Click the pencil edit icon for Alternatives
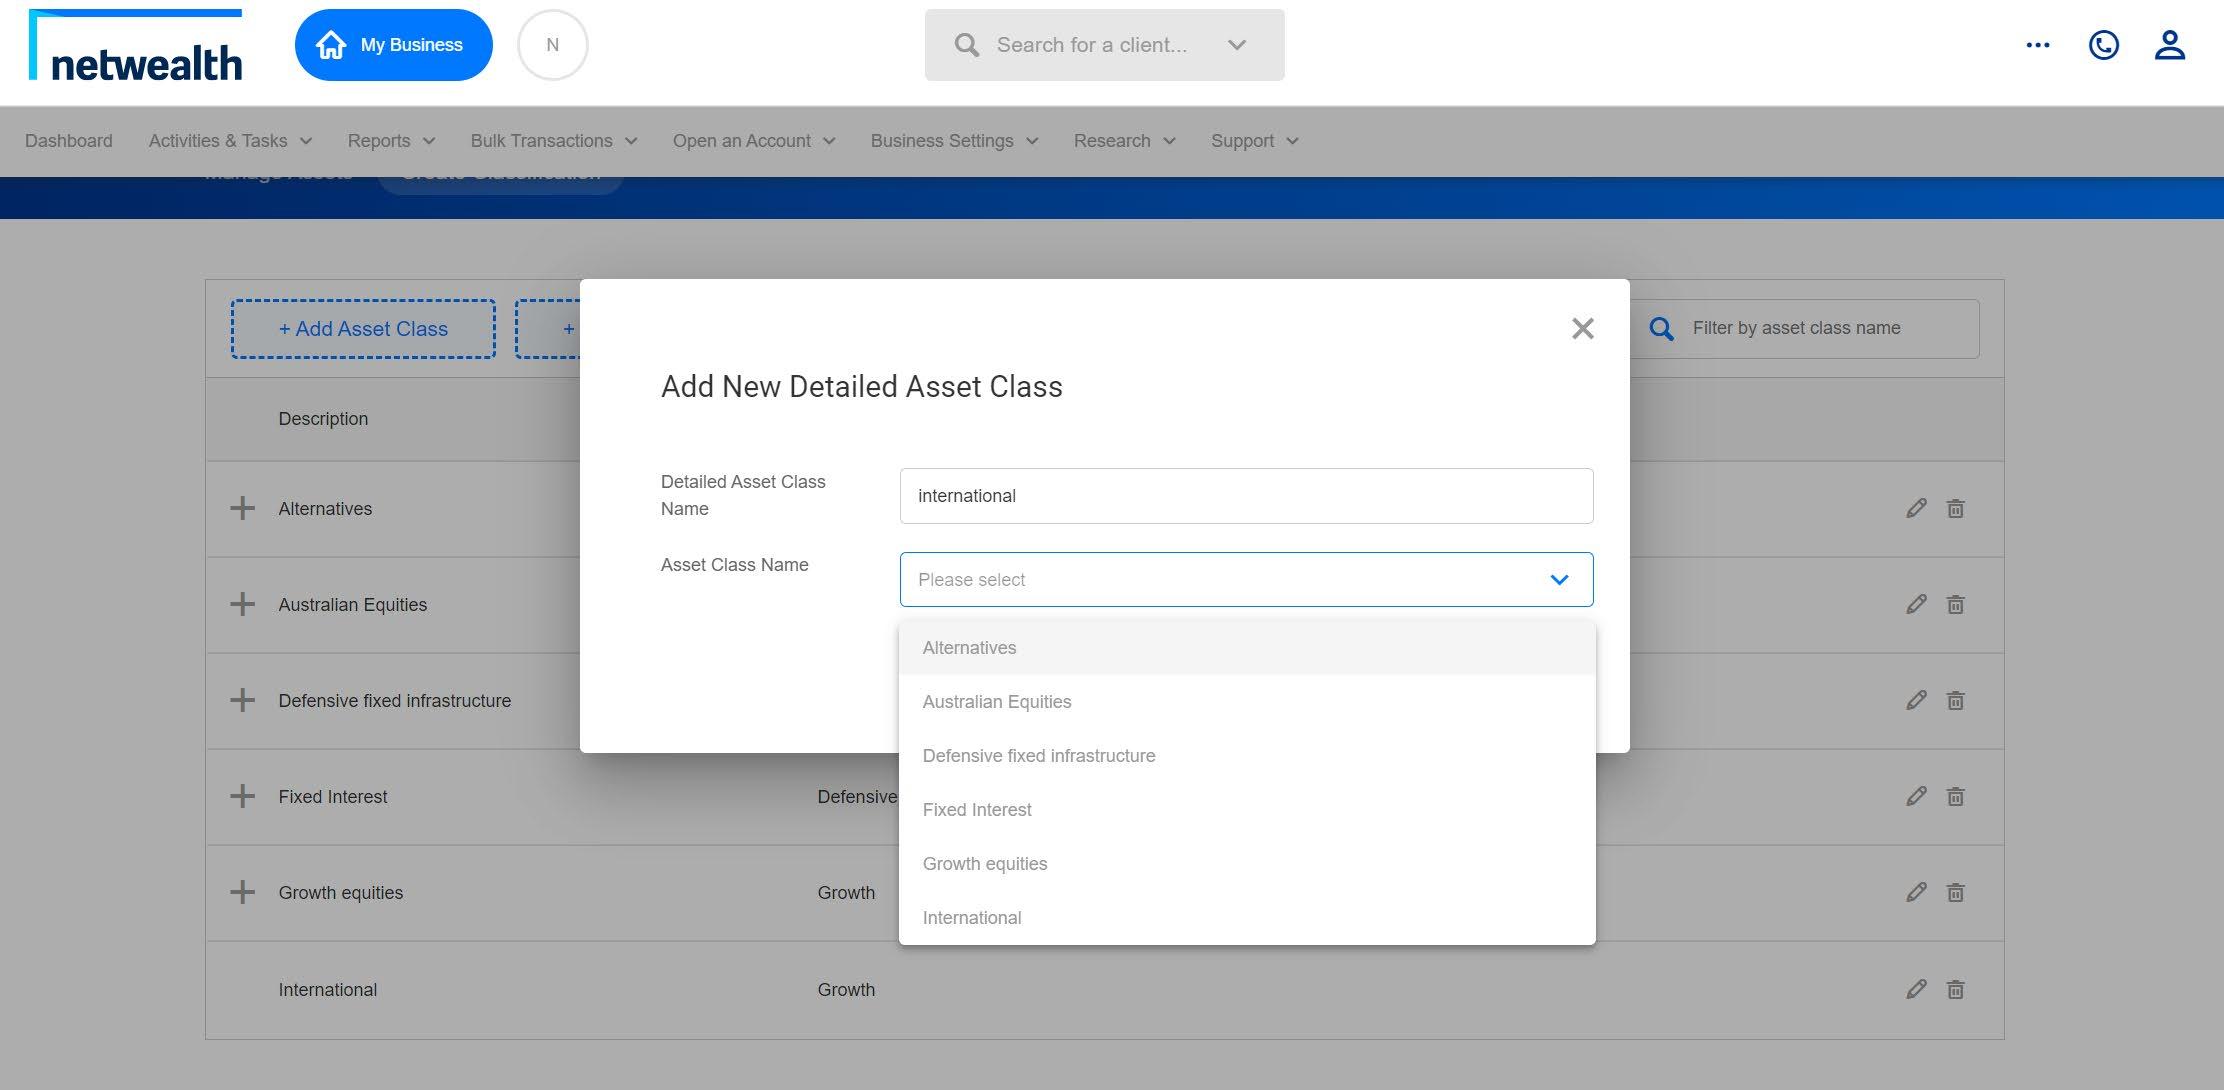Screen dimensions: 2224x1090 point(1915,508)
